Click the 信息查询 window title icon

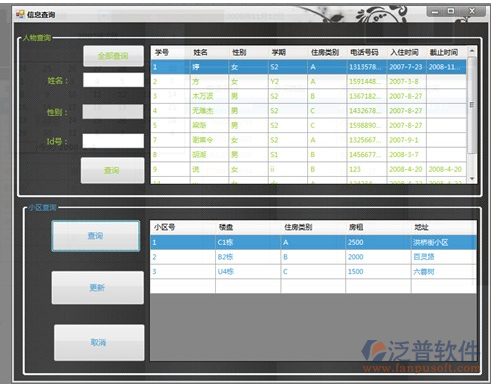[x=20, y=14]
